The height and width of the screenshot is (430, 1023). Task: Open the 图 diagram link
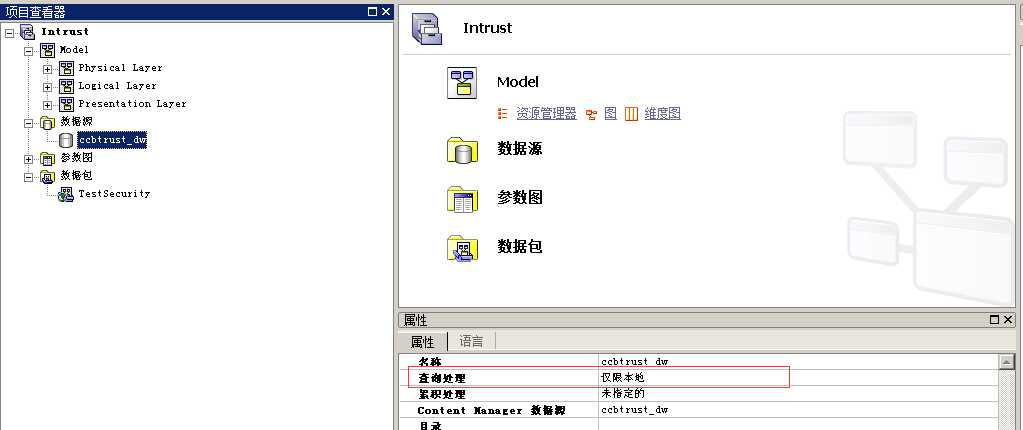611,114
